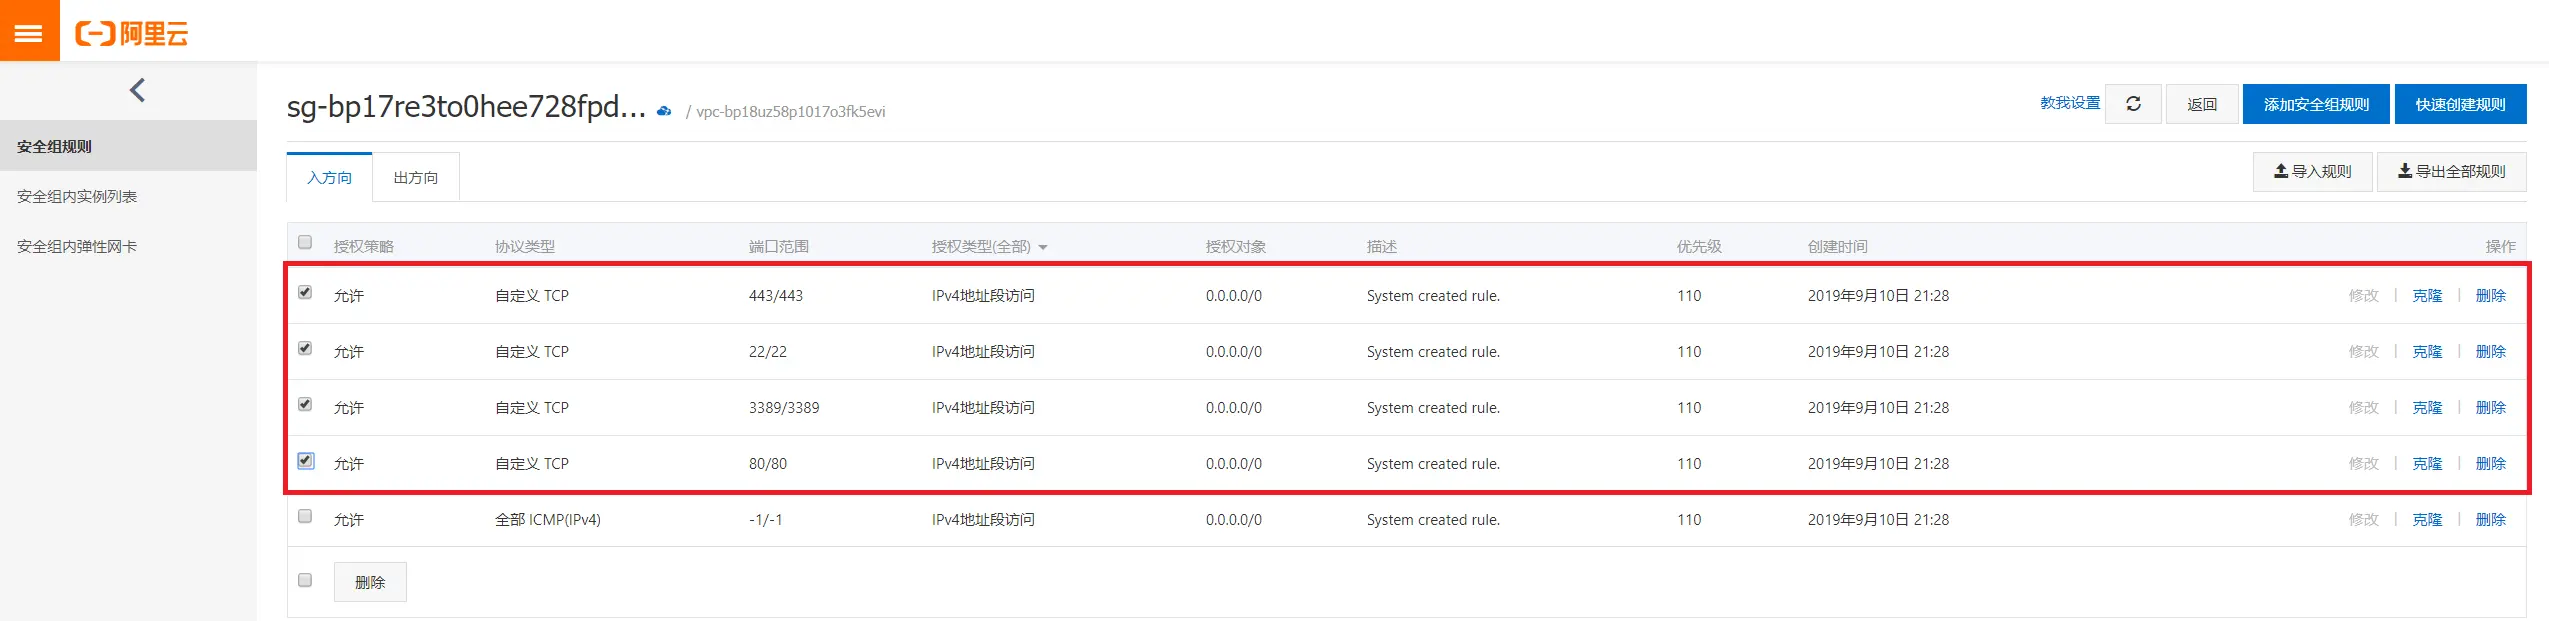Uncheck the 22/22 rule checkbox
This screenshot has width=2549, height=621.
point(305,348)
